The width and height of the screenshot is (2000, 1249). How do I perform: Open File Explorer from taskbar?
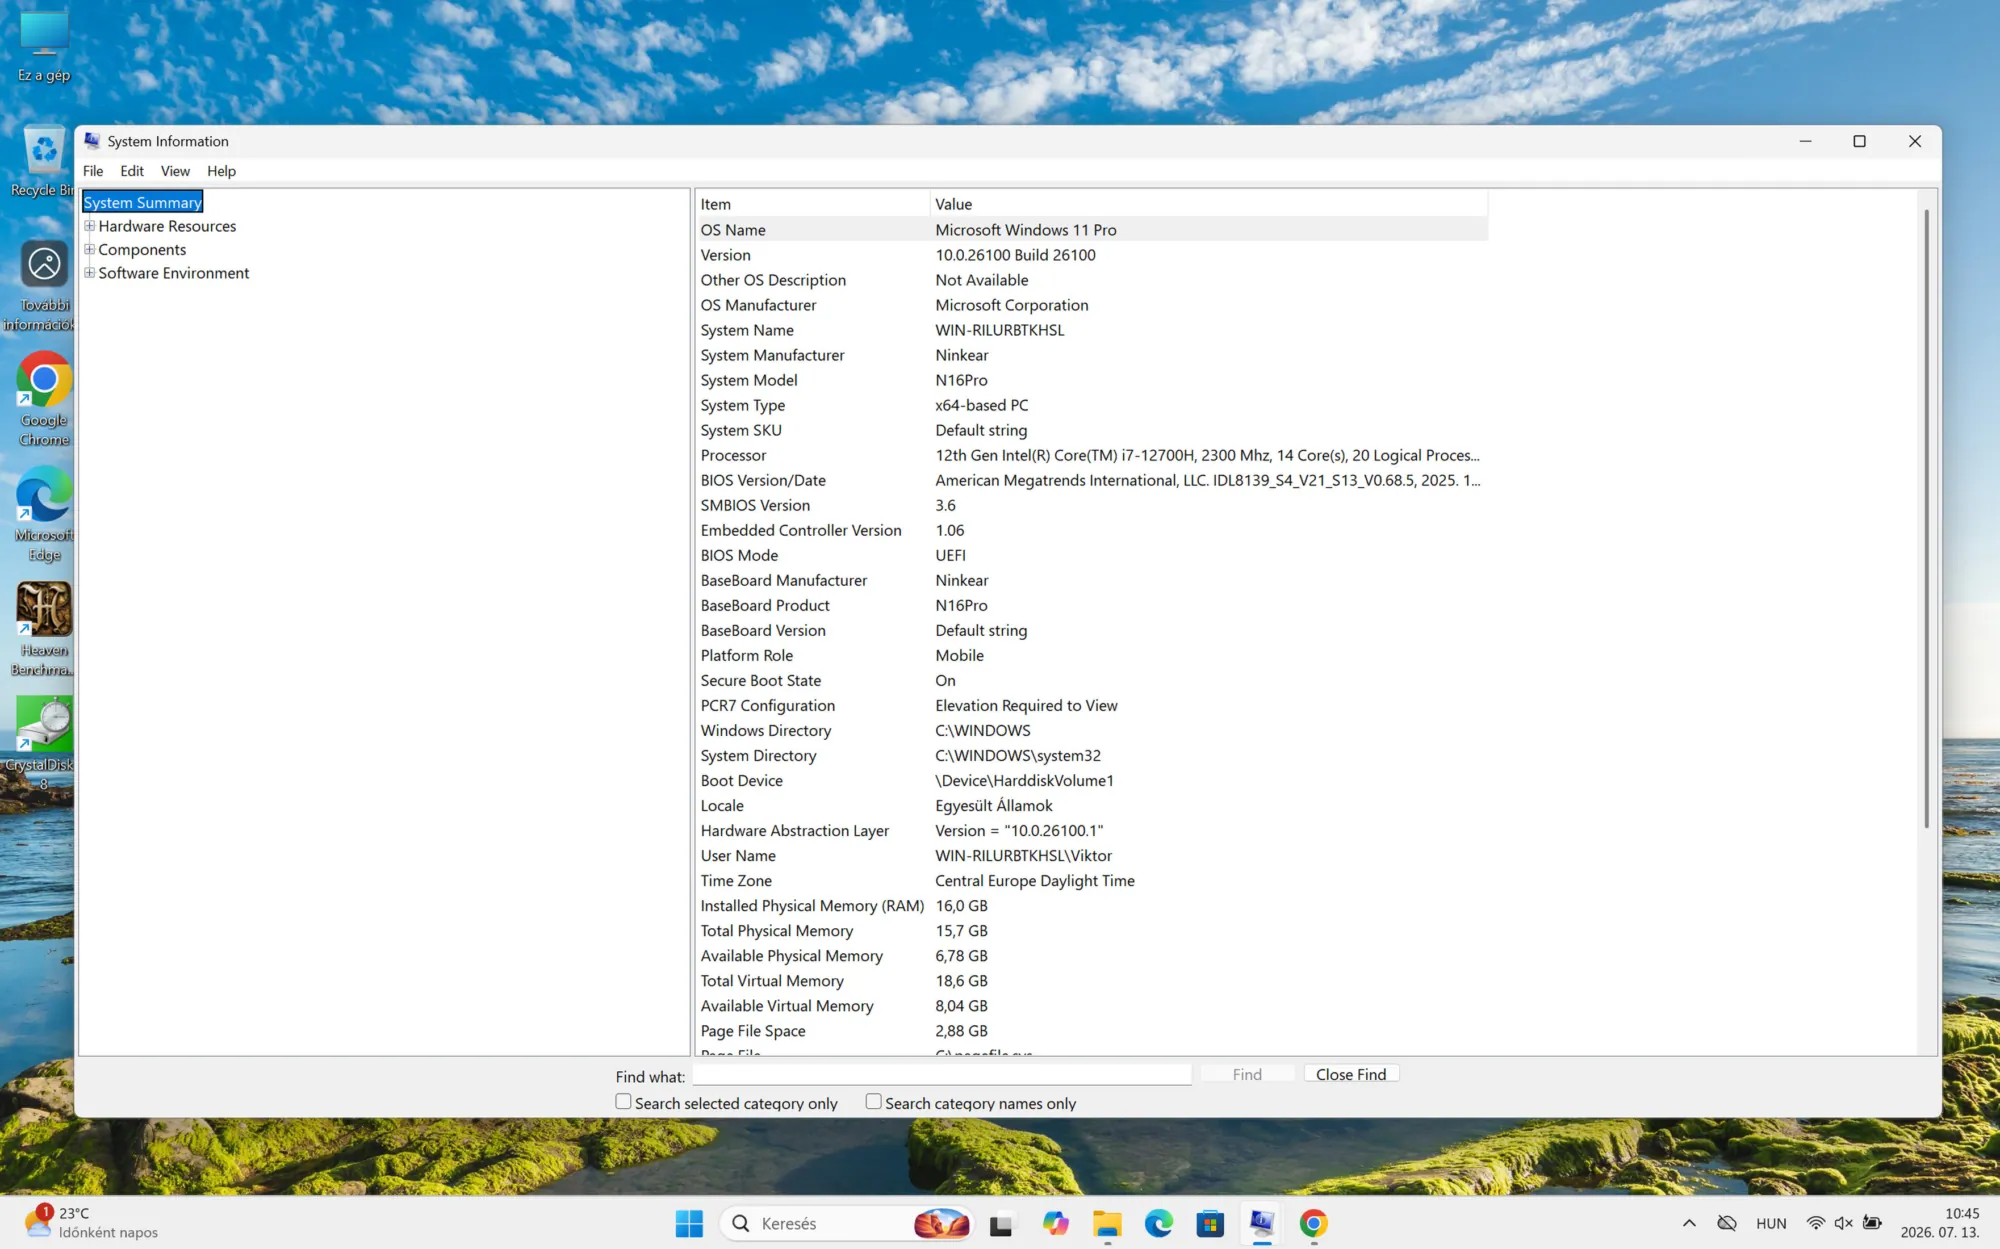tap(1107, 1223)
